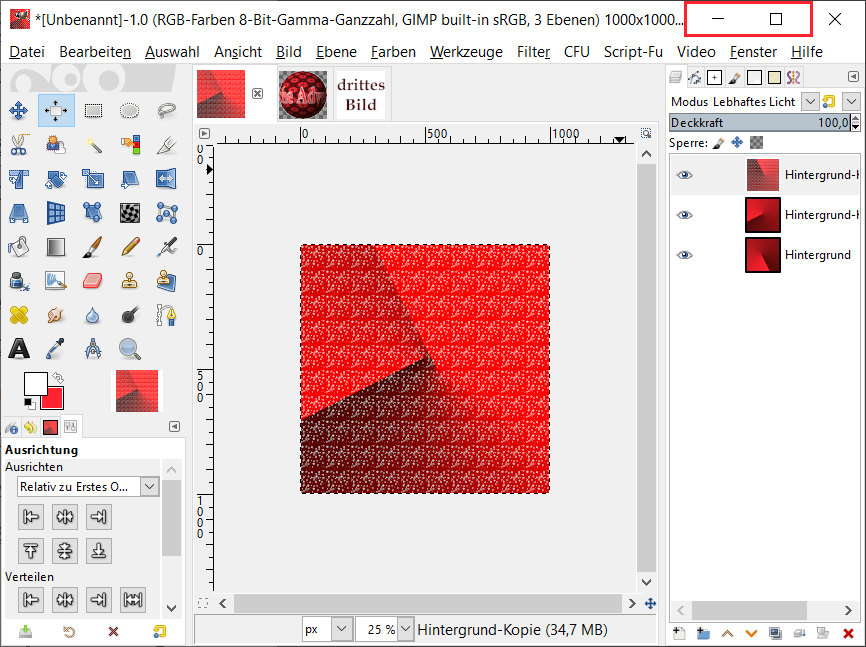
Task: Open tool options tab configuration menu
Action: (x=174, y=427)
